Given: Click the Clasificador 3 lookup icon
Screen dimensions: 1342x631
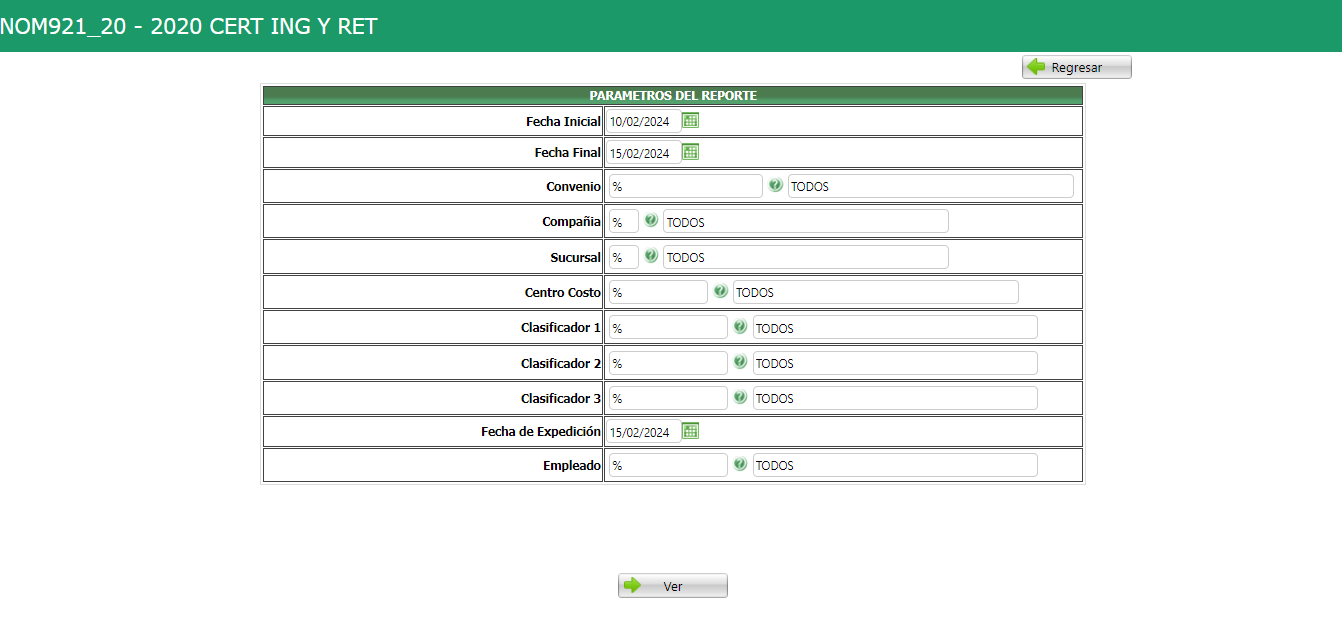Looking at the screenshot, I should 740,397.
